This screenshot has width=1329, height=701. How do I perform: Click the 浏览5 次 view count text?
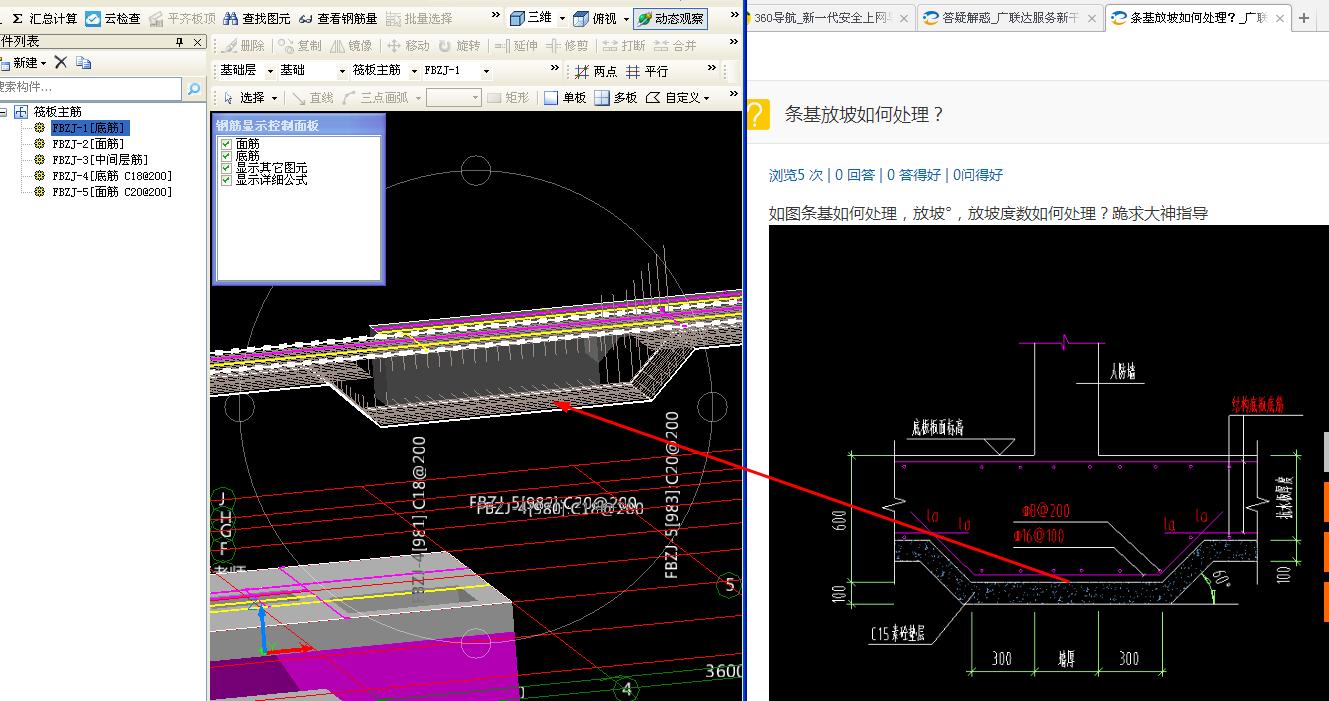(x=796, y=175)
